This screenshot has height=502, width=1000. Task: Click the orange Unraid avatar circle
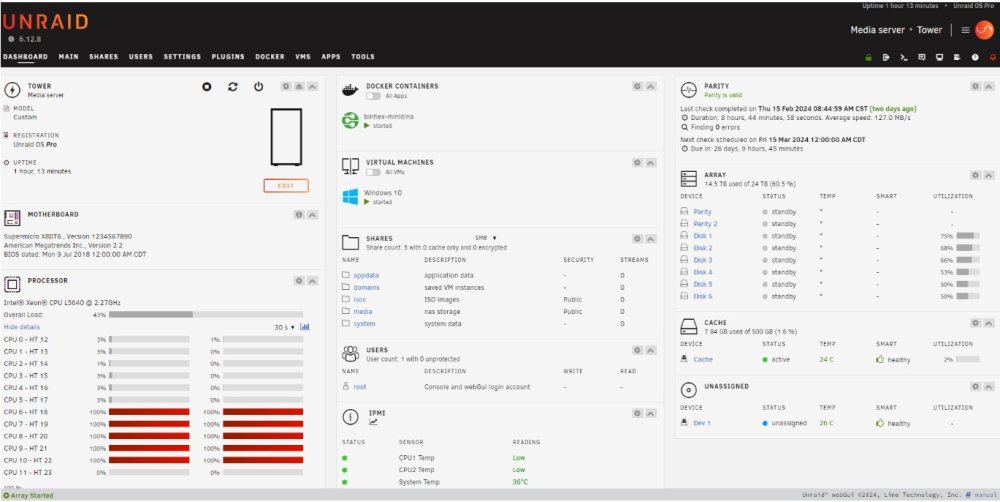pyautogui.click(x=984, y=30)
